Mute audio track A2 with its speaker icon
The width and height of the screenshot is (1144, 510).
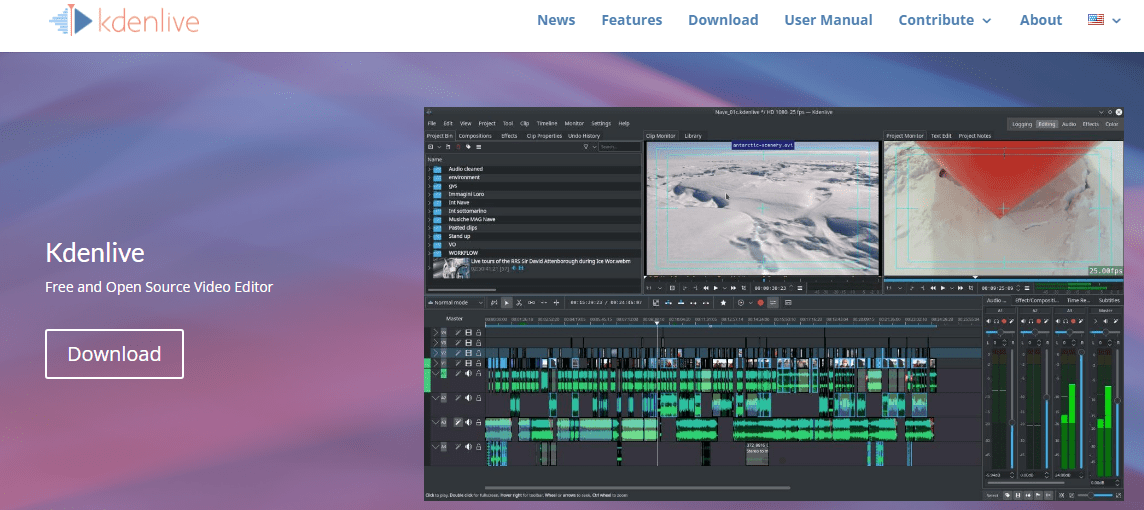click(x=468, y=398)
